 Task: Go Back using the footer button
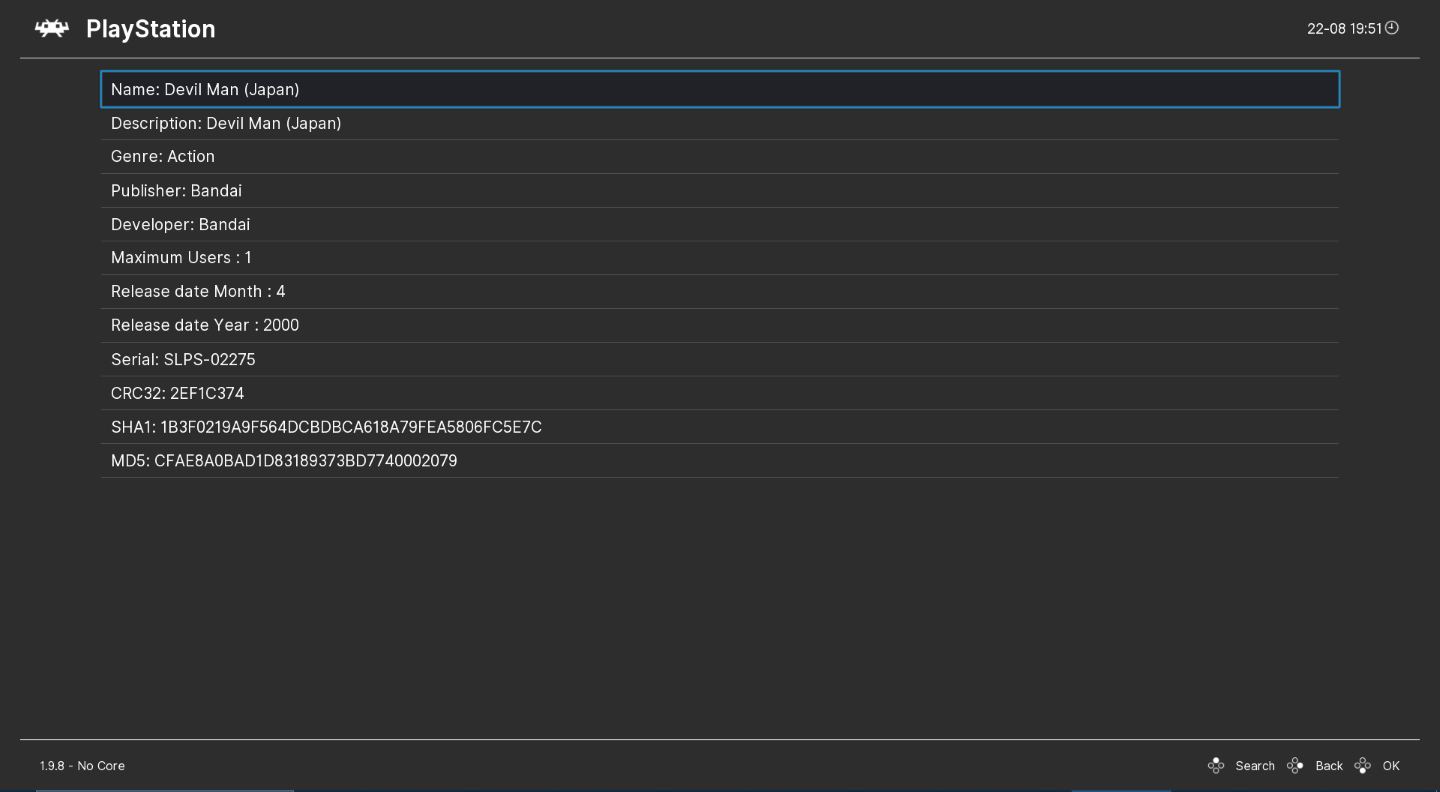[x=1329, y=766]
